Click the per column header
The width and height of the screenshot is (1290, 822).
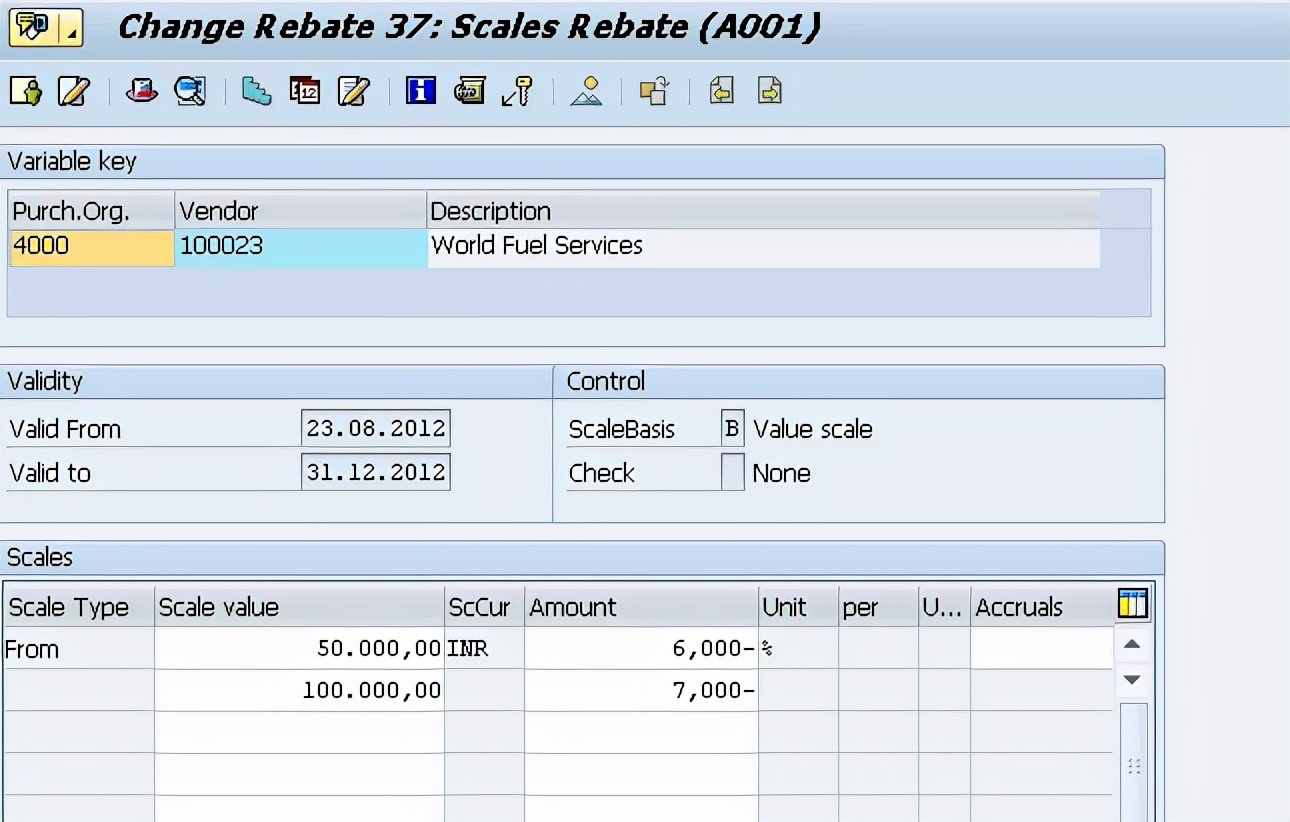click(878, 607)
